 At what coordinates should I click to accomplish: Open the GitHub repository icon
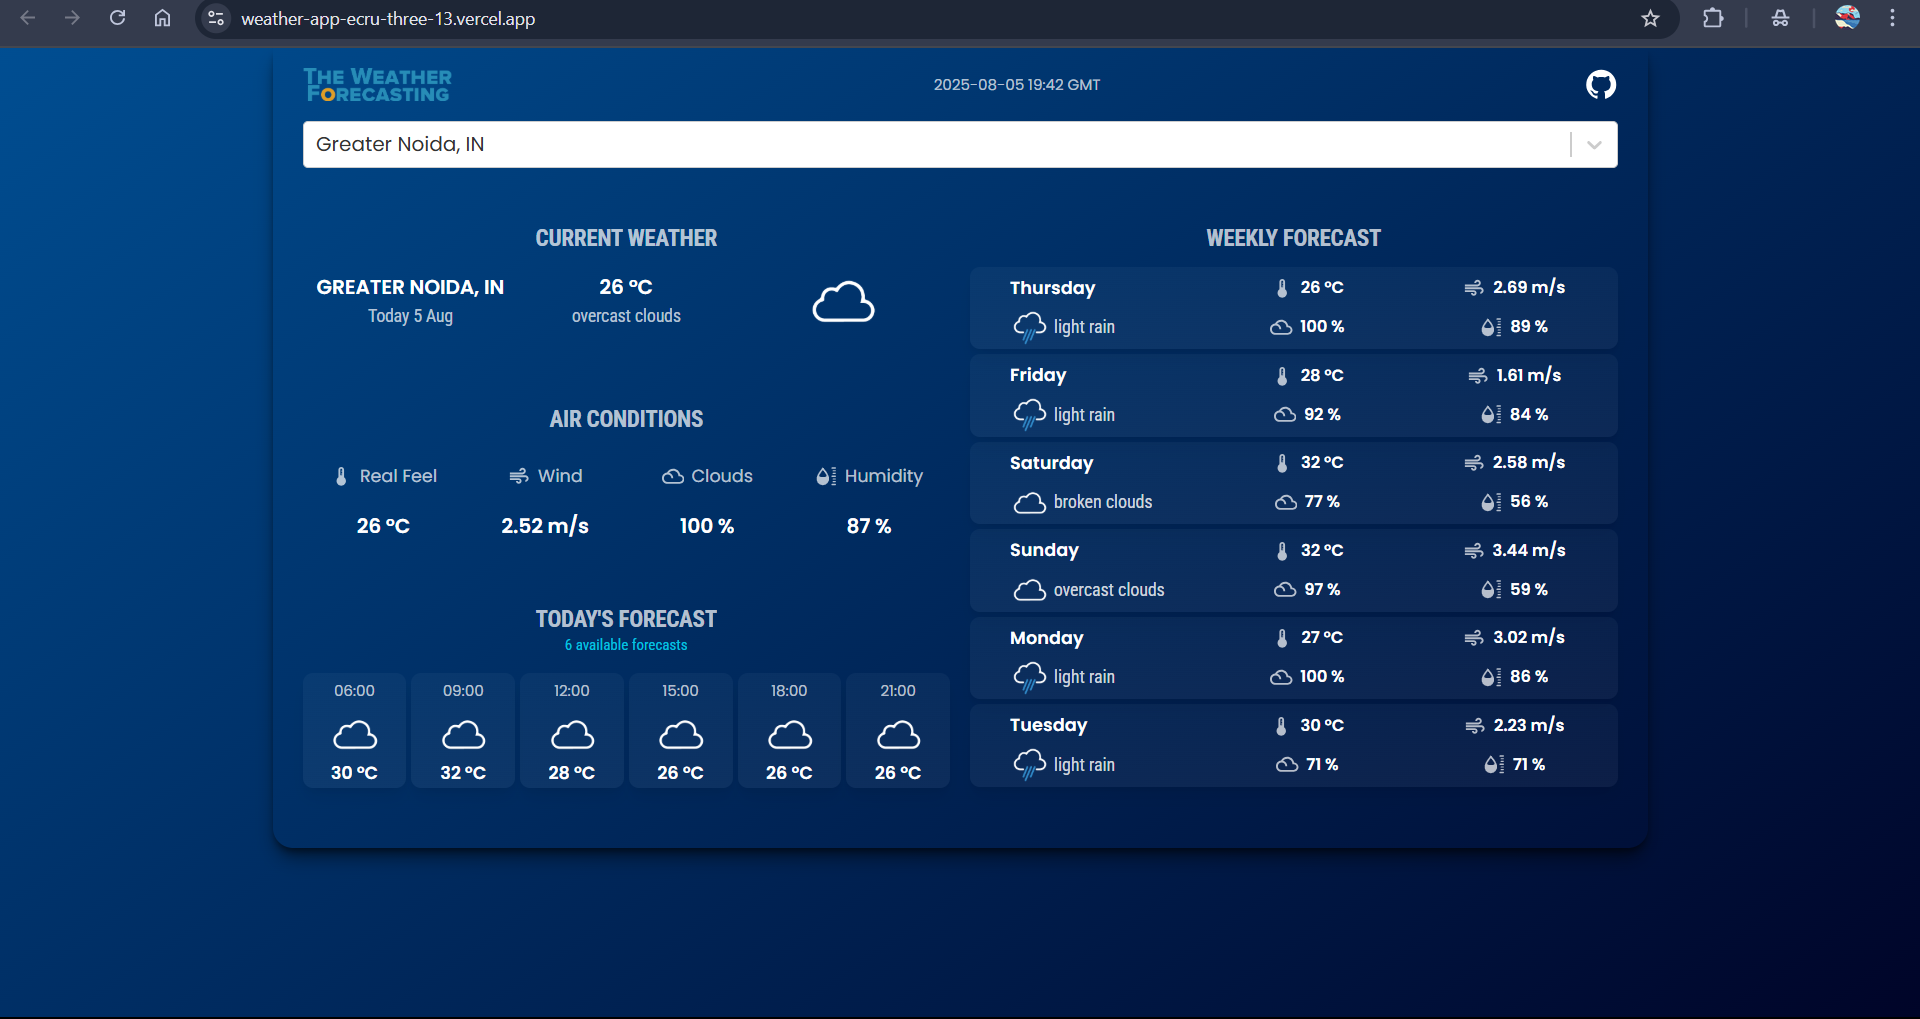(1600, 84)
